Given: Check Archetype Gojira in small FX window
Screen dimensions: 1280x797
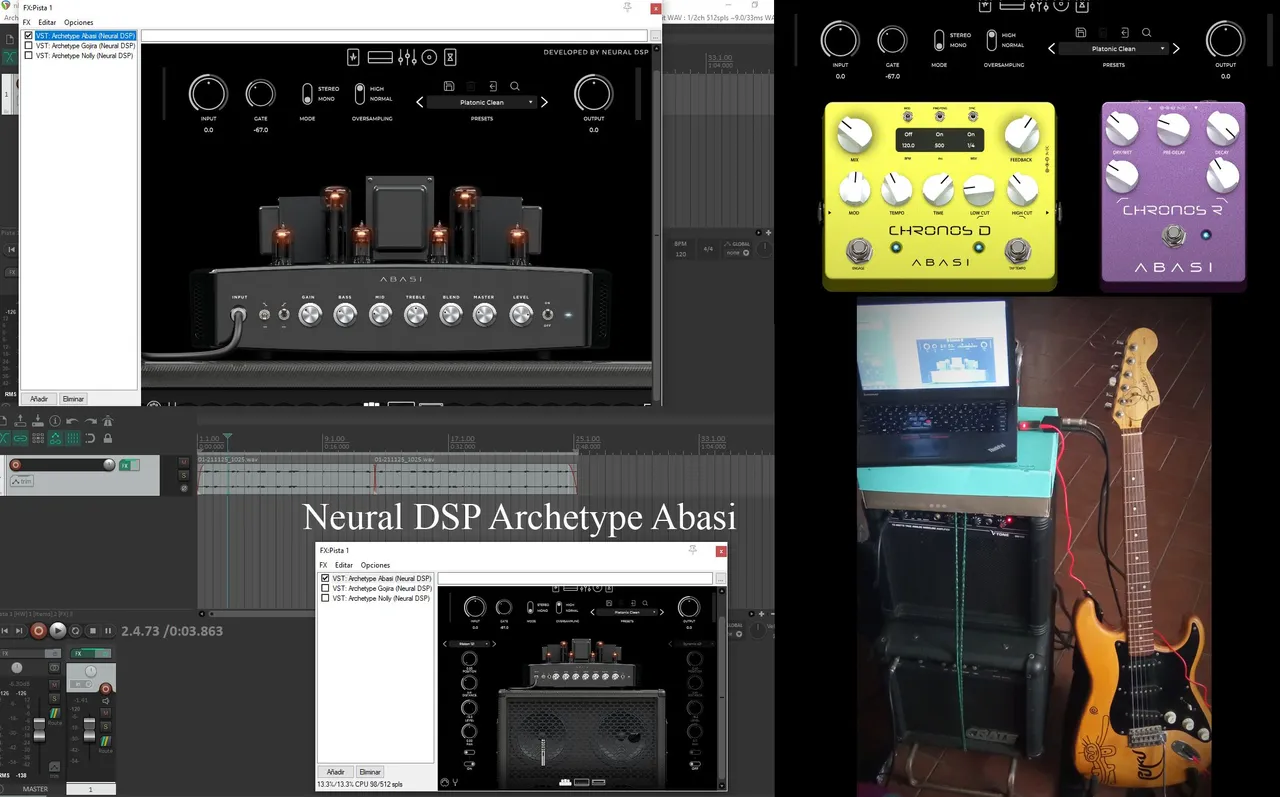Looking at the screenshot, I should coord(325,588).
